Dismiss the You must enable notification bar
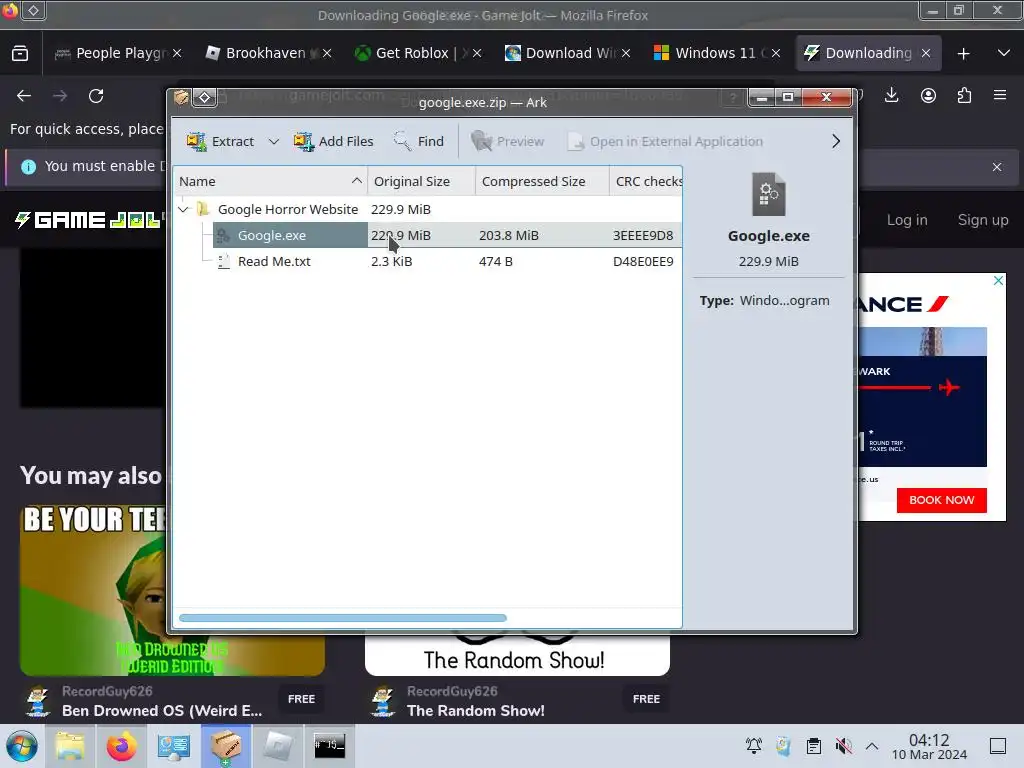The image size is (1024, 768). [997, 167]
